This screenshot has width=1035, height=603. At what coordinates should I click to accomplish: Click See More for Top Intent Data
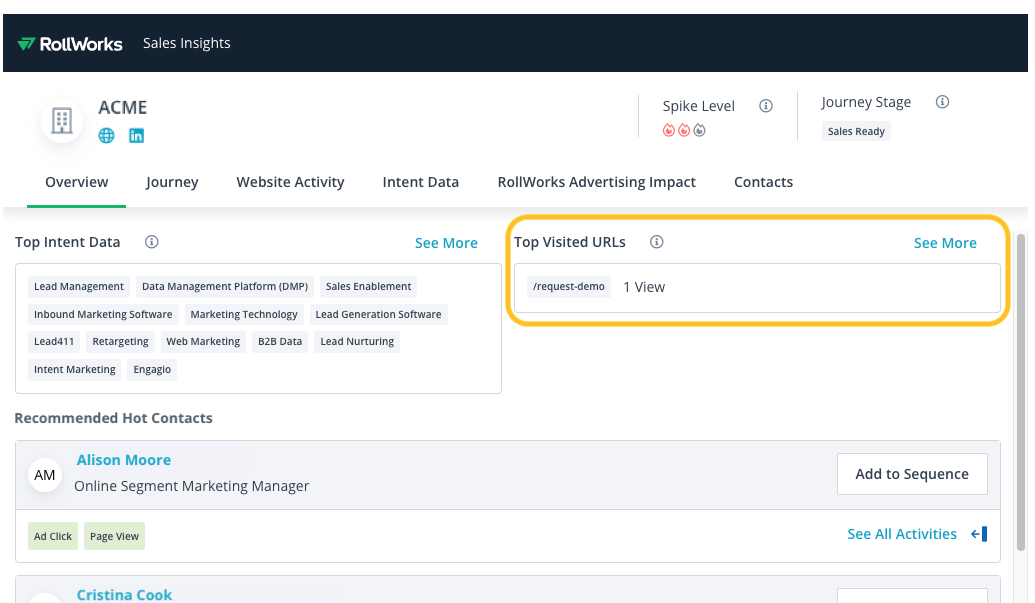coord(446,243)
